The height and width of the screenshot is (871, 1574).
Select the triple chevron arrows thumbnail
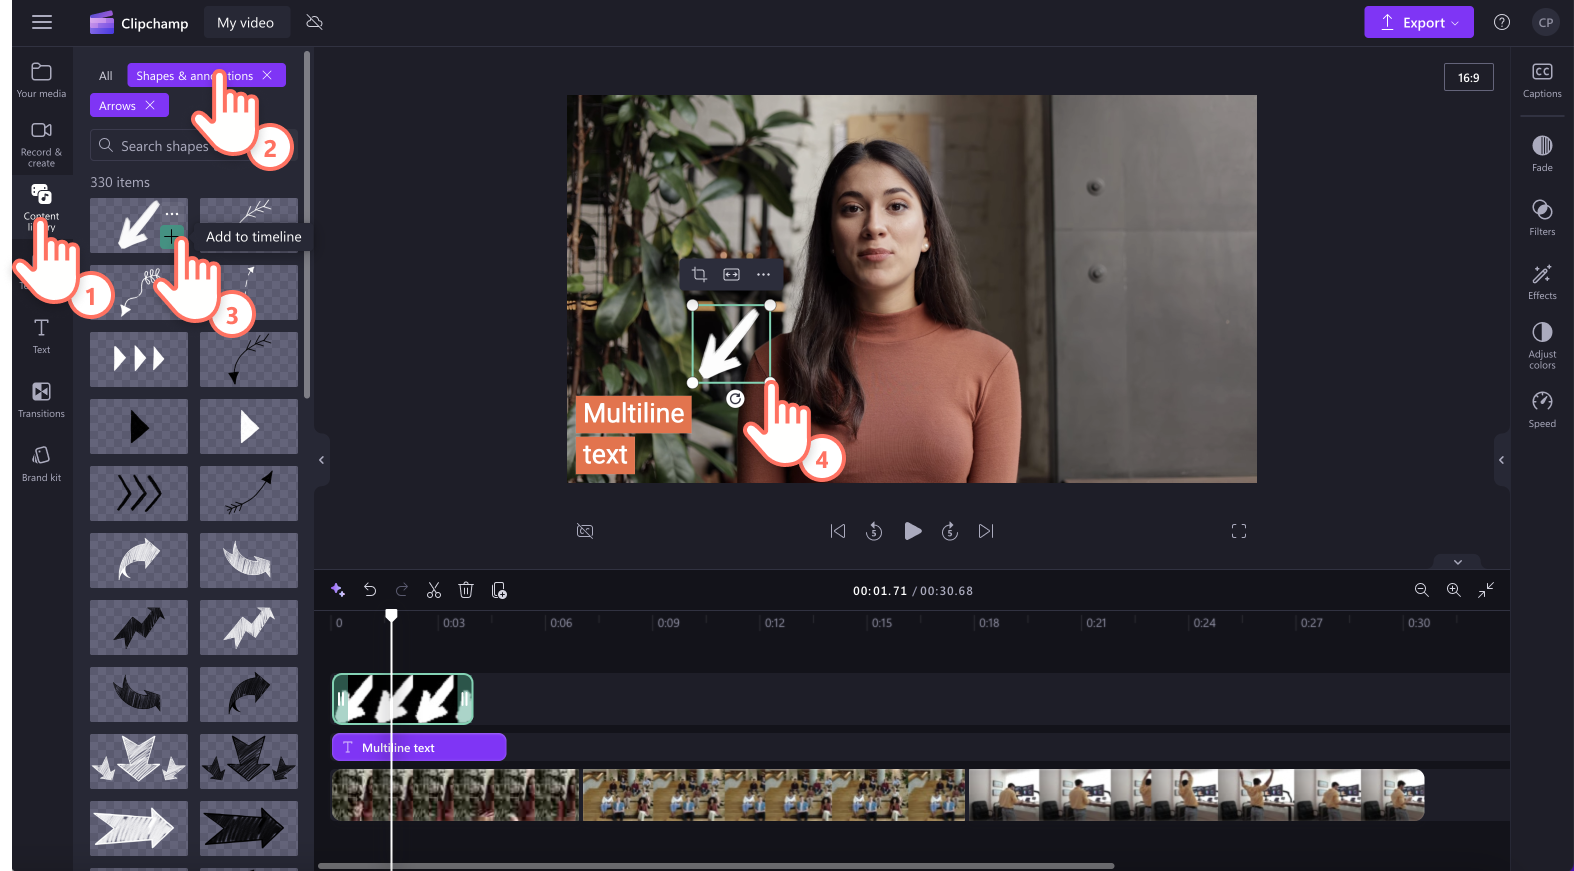(x=139, y=493)
